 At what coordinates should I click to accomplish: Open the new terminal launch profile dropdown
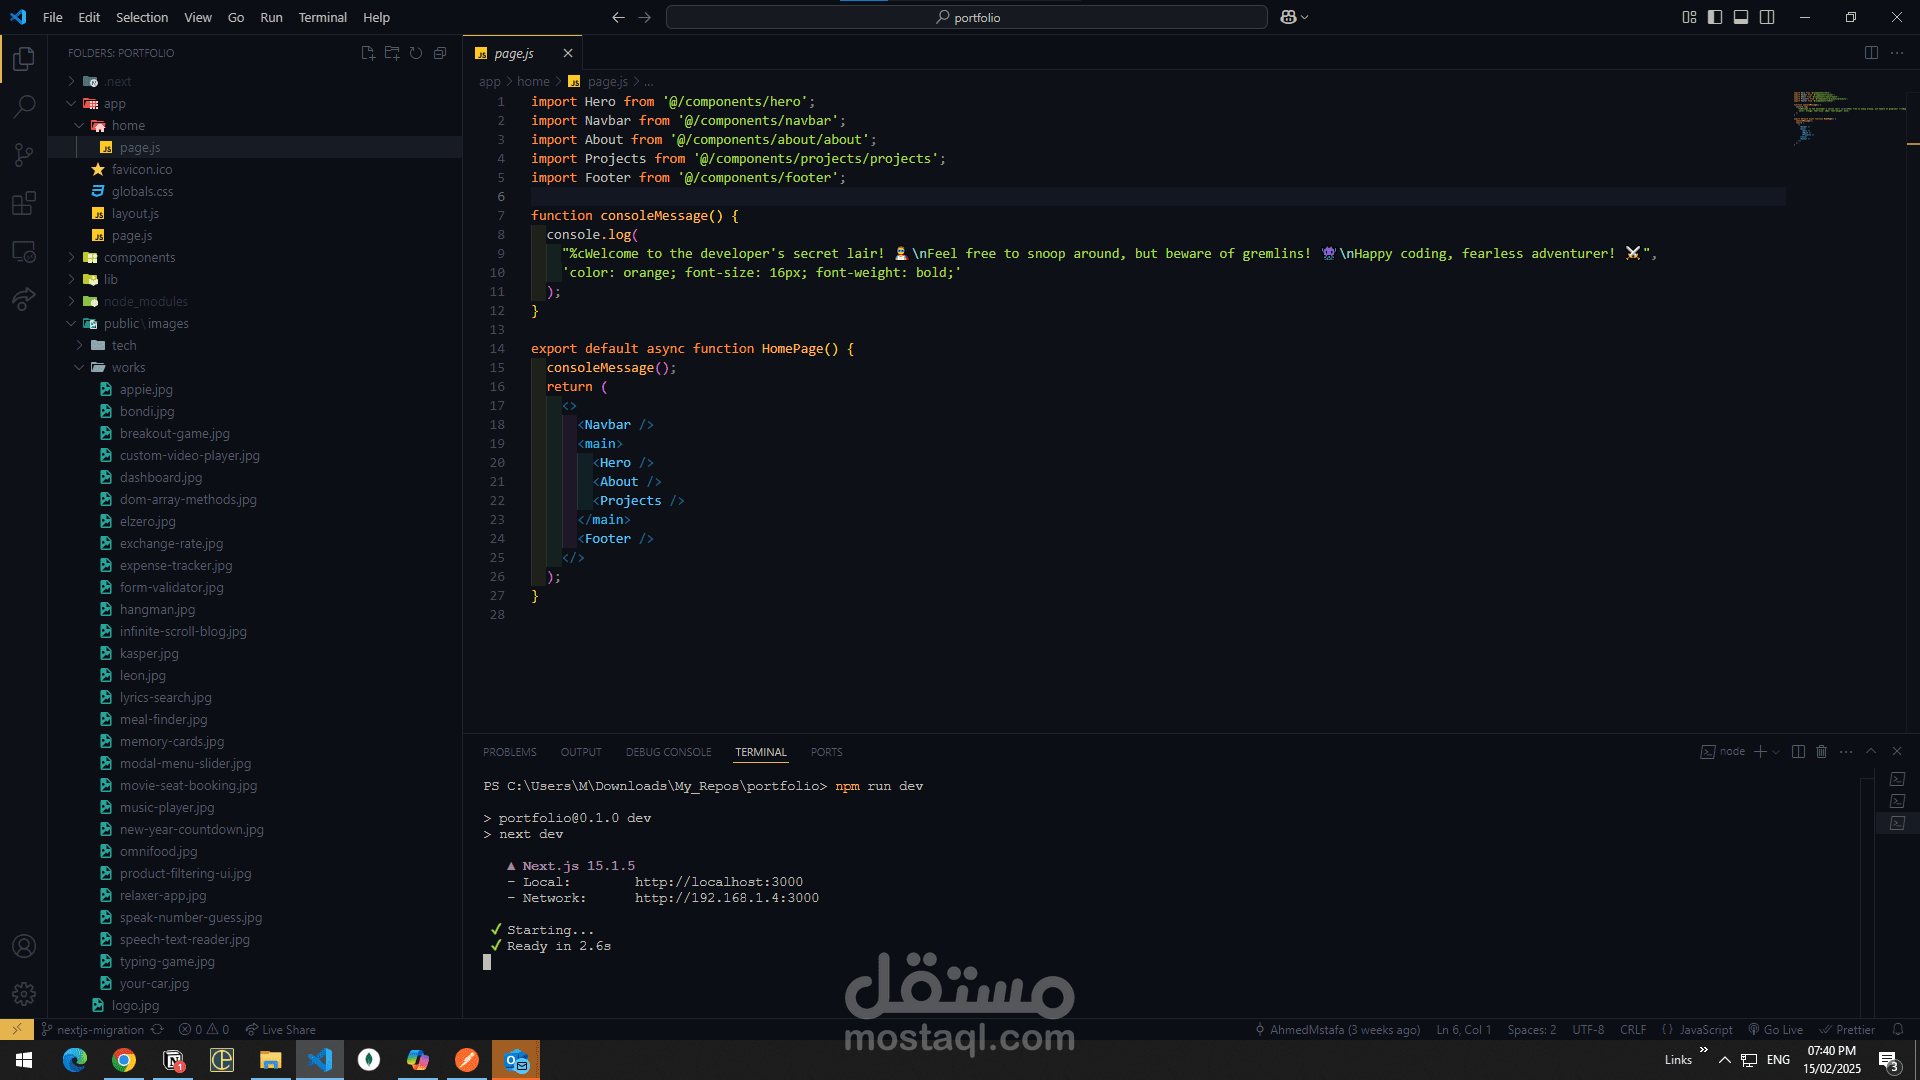[x=1776, y=752]
